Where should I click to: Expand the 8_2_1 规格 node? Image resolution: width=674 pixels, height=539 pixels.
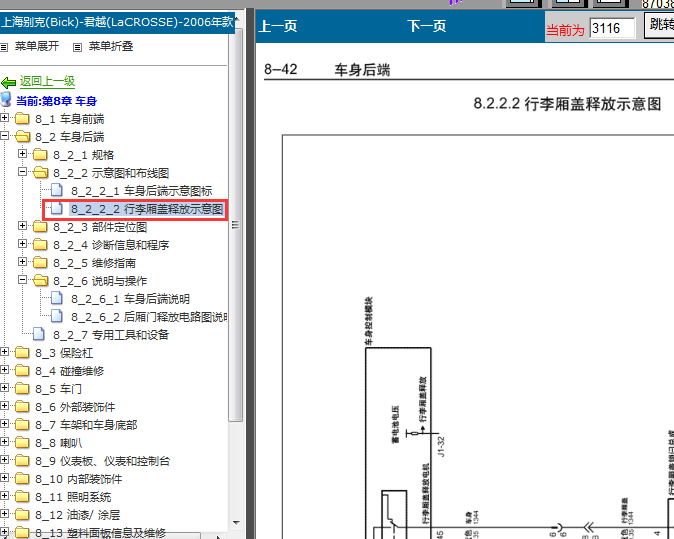pyautogui.click(x=22, y=153)
